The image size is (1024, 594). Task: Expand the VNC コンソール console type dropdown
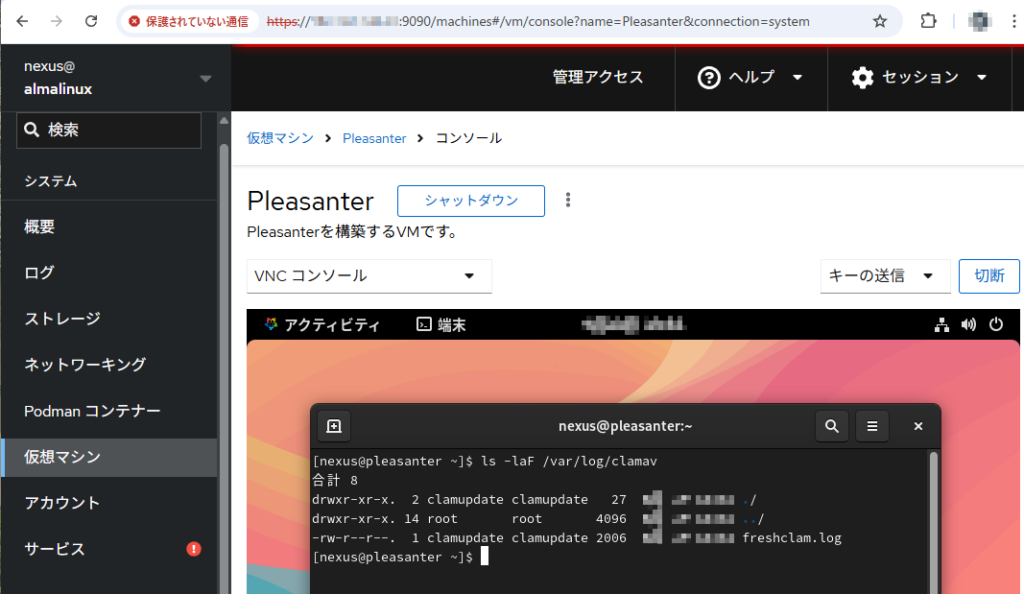coord(369,276)
